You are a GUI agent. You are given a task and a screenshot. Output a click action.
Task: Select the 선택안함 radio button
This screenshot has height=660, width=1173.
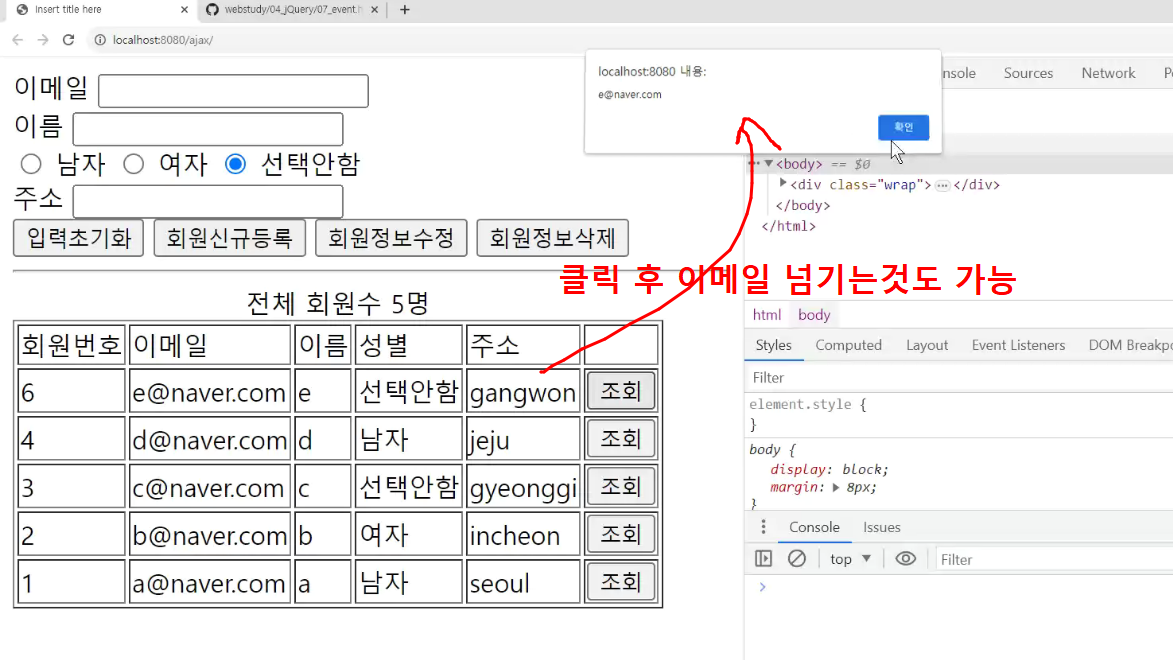click(235, 164)
